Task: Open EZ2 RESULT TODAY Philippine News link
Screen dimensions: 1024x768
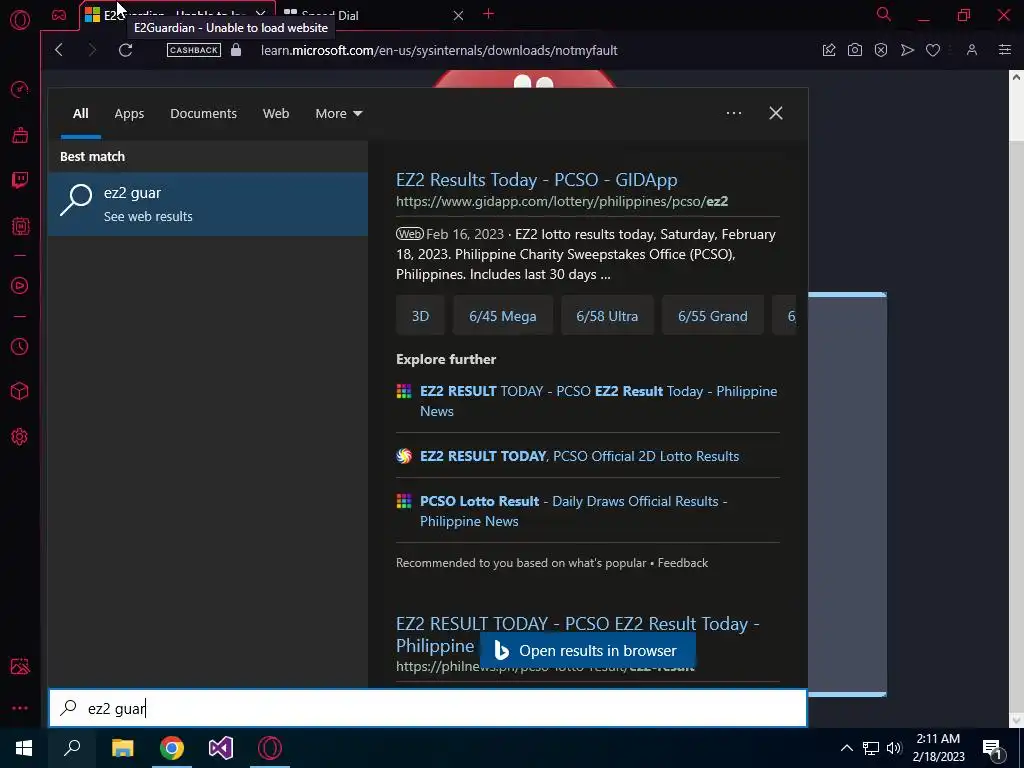Action: click(x=598, y=401)
